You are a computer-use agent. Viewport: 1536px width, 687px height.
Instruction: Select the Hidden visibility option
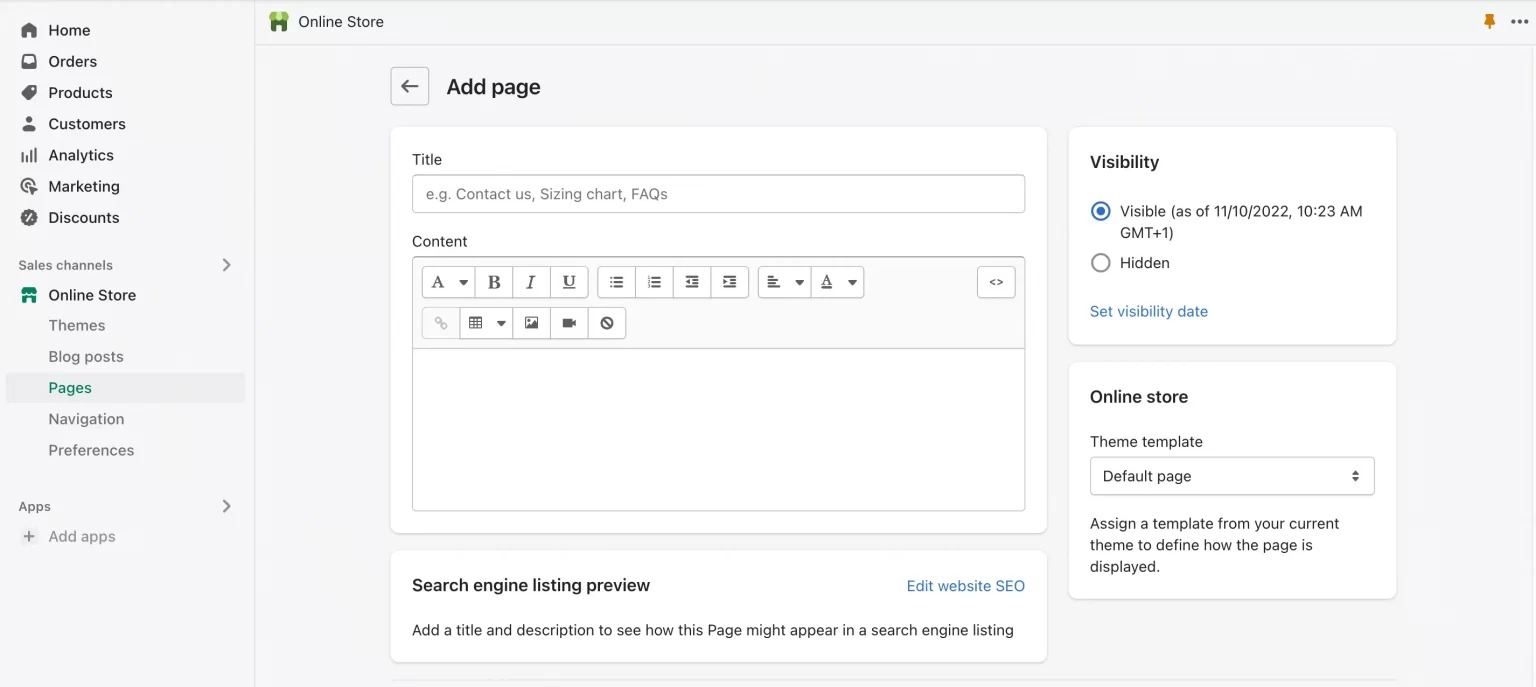(x=1101, y=263)
